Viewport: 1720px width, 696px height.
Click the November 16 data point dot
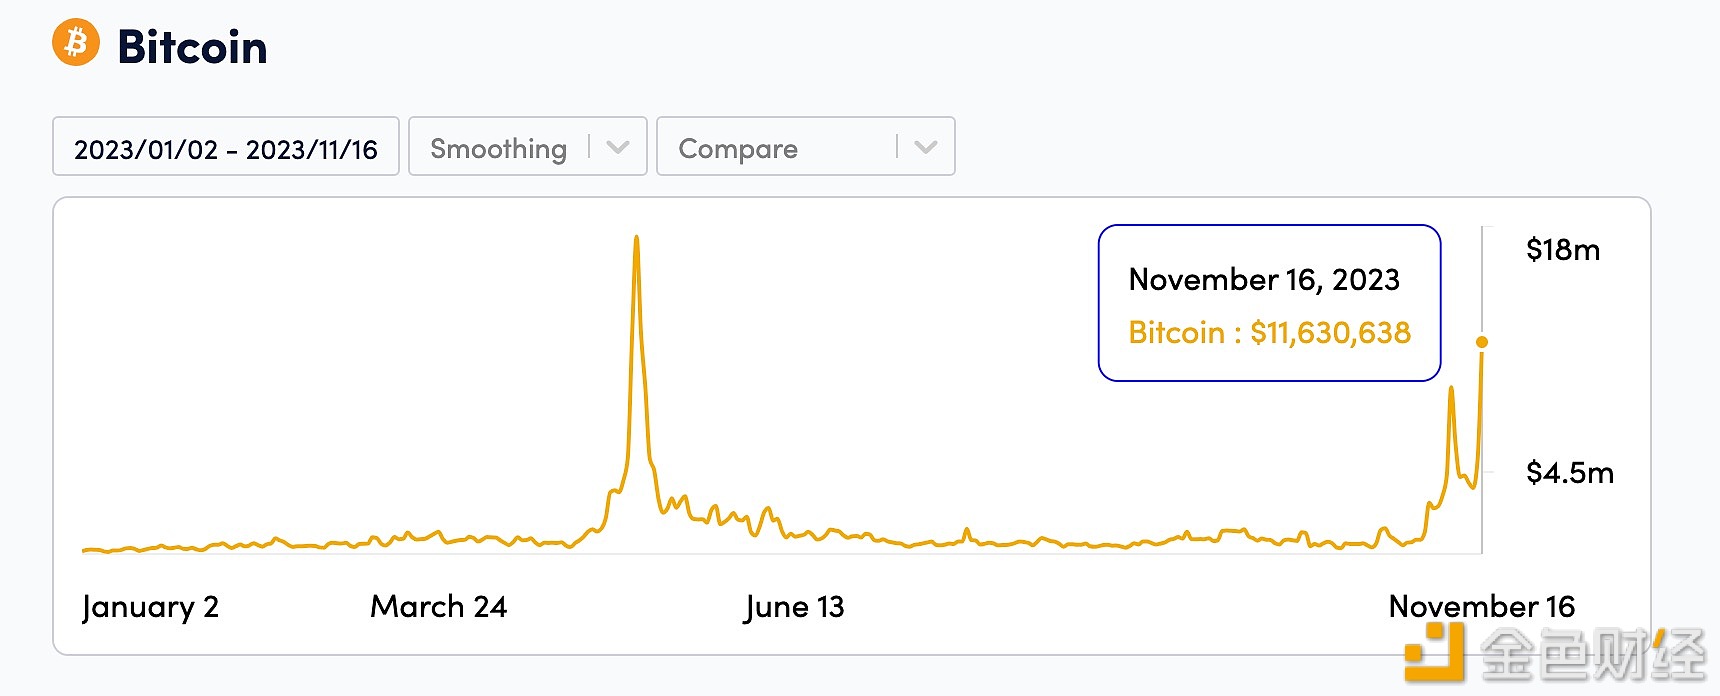click(x=1482, y=342)
